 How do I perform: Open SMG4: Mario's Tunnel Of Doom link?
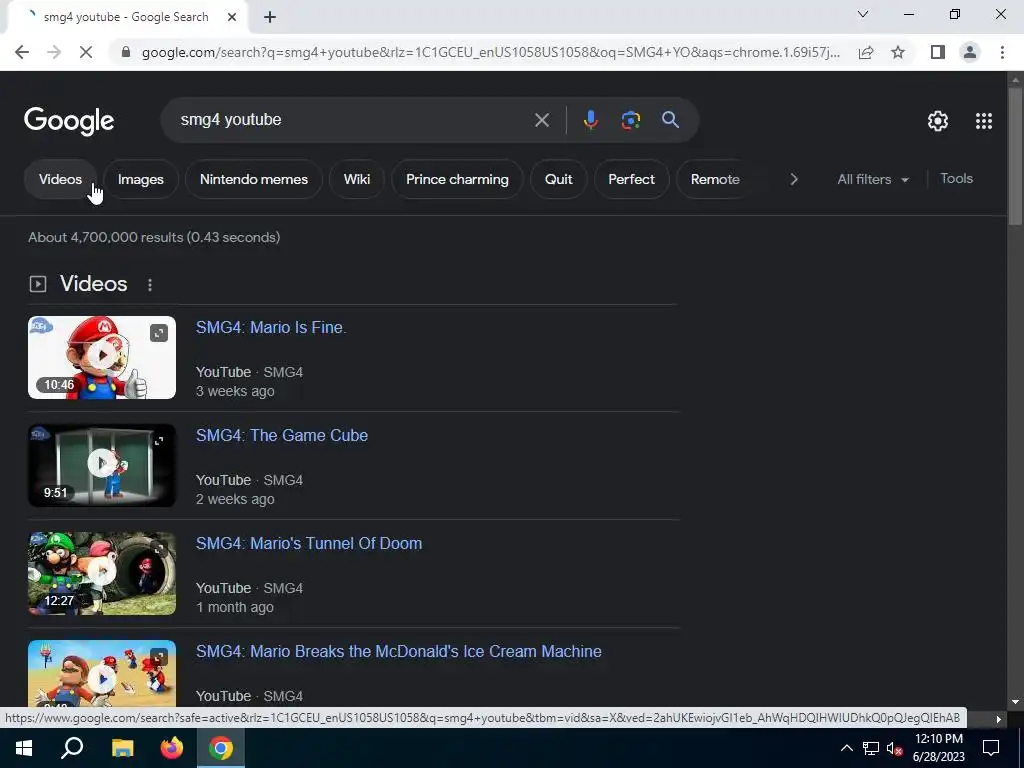tap(309, 543)
